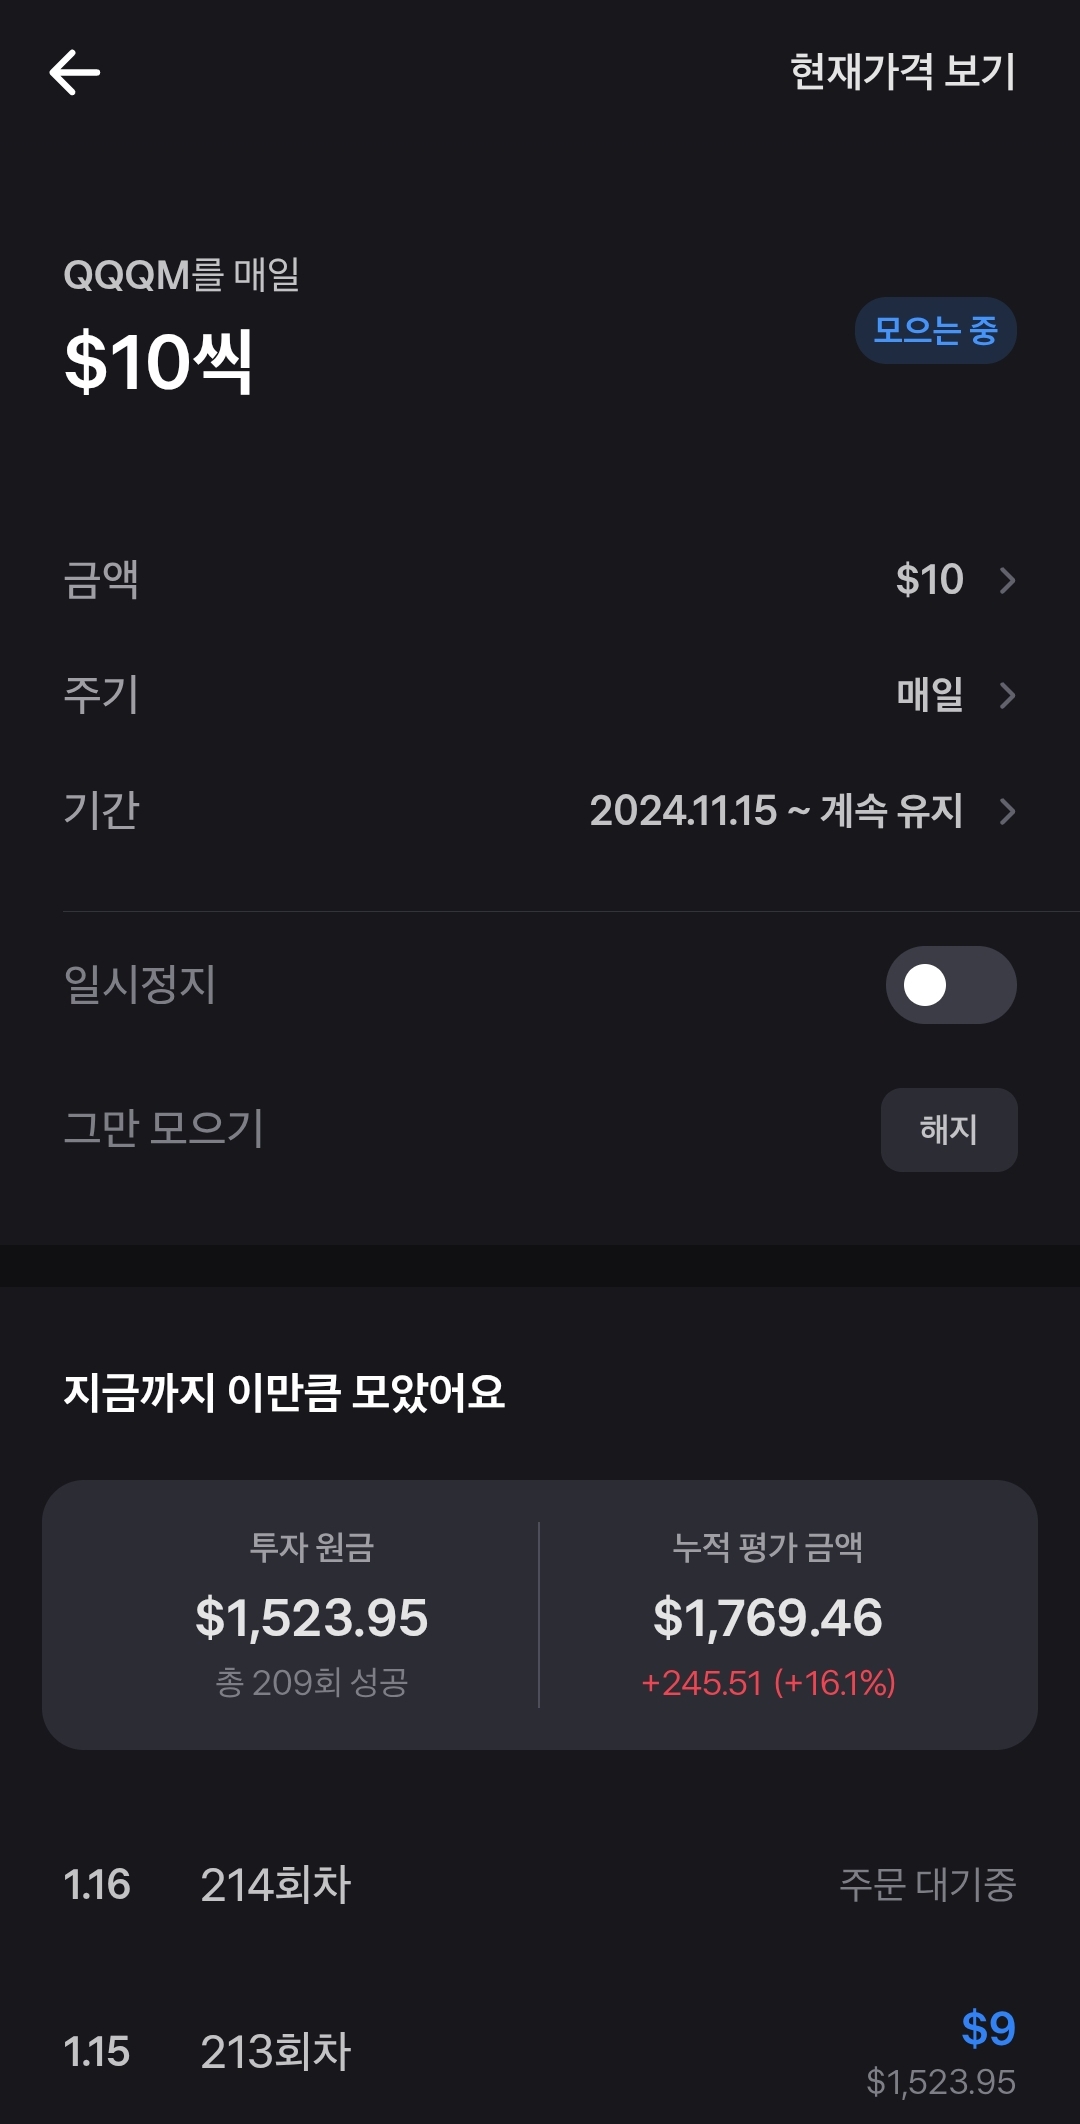Tap the 주문 대기중 status label
This screenshot has width=1080, height=2124.
coord(927,1885)
